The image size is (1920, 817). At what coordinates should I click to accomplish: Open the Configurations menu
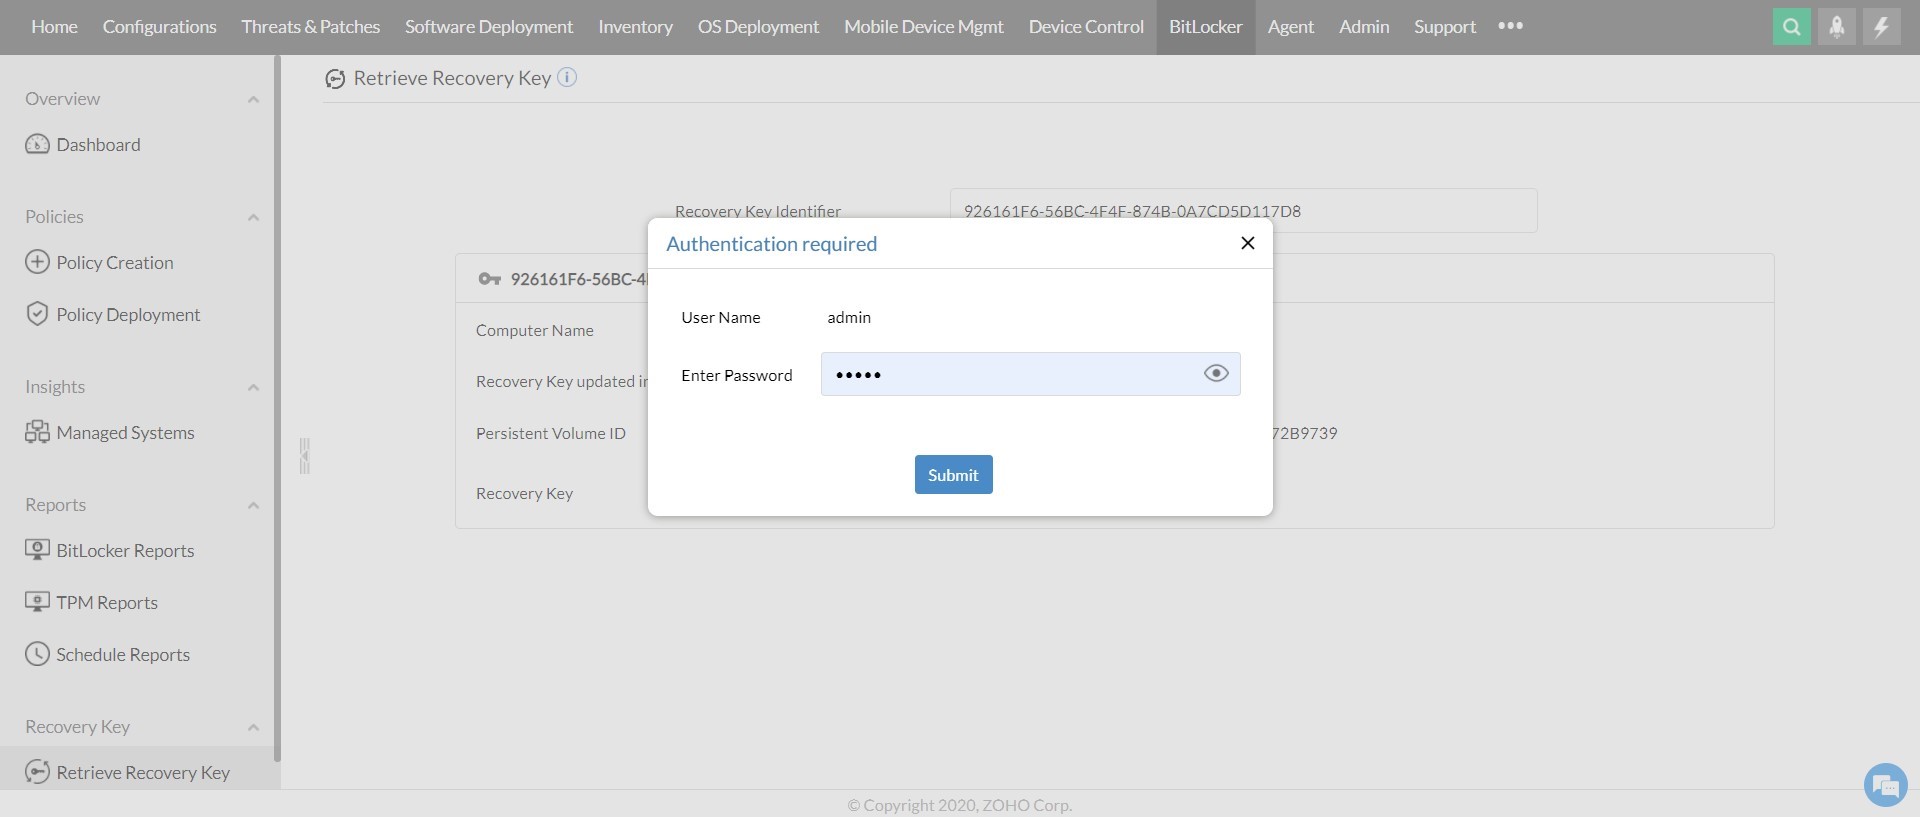click(x=159, y=27)
